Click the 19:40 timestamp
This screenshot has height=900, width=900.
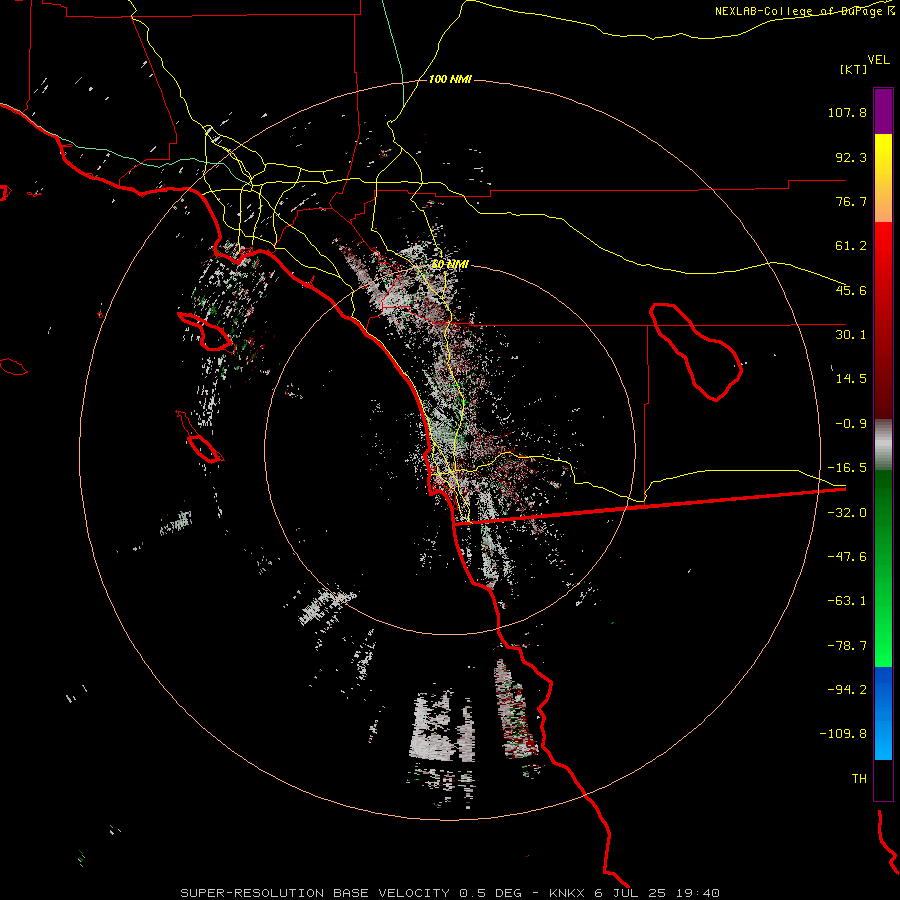point(697,893)
